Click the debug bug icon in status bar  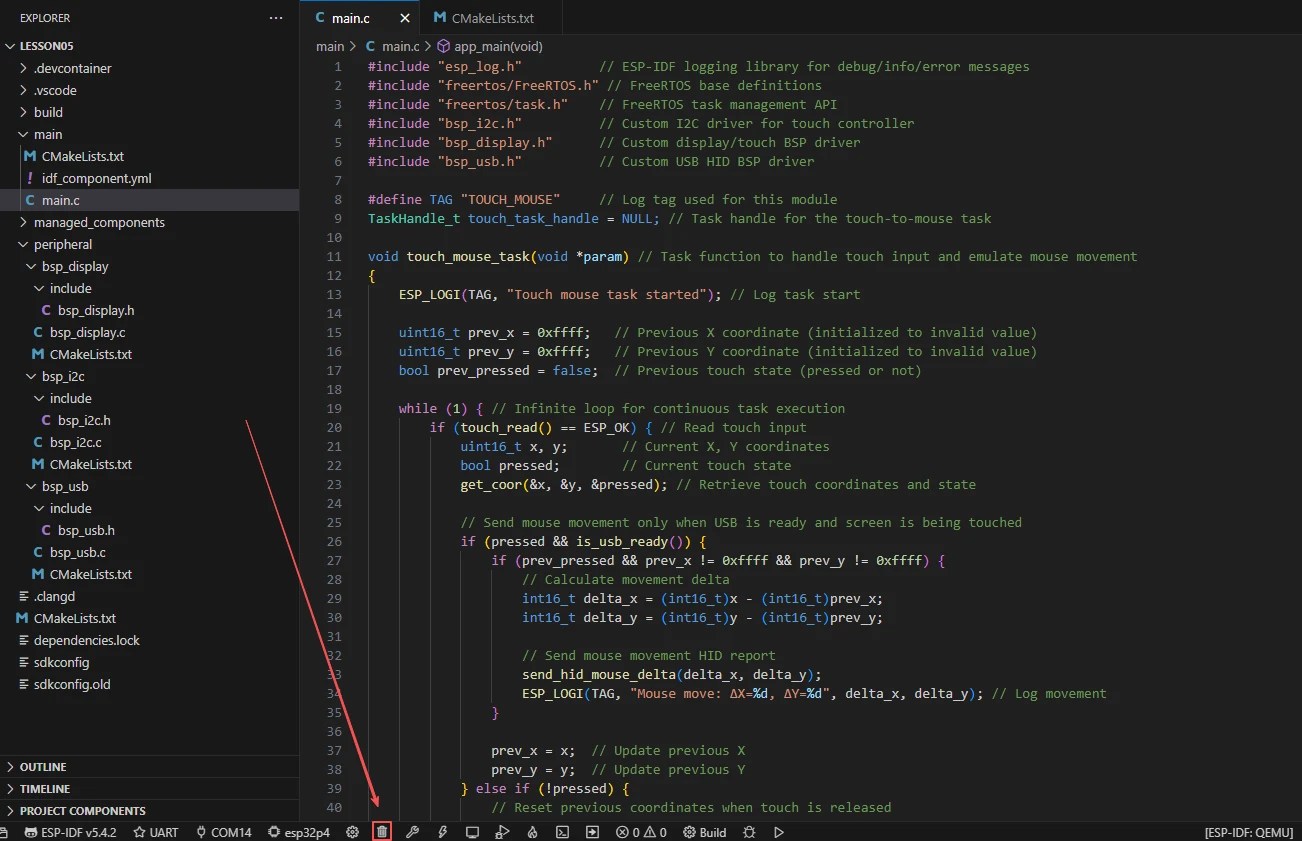[x=748, y=832]
